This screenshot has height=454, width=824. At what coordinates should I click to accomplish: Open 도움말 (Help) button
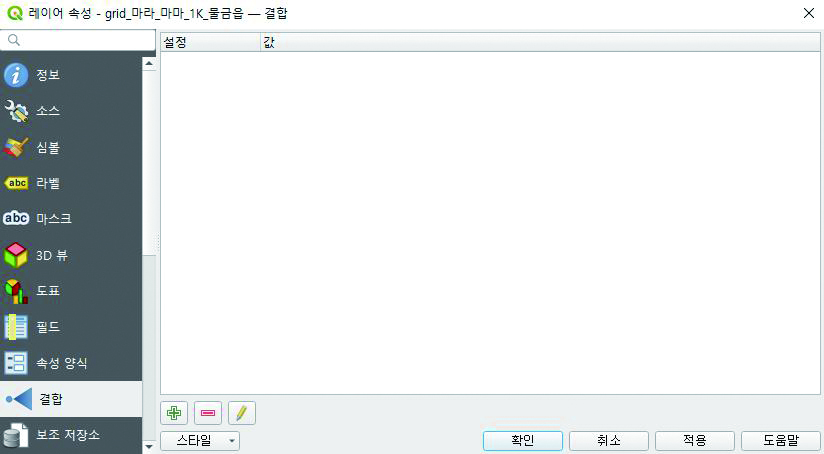(x=780, y=440)
